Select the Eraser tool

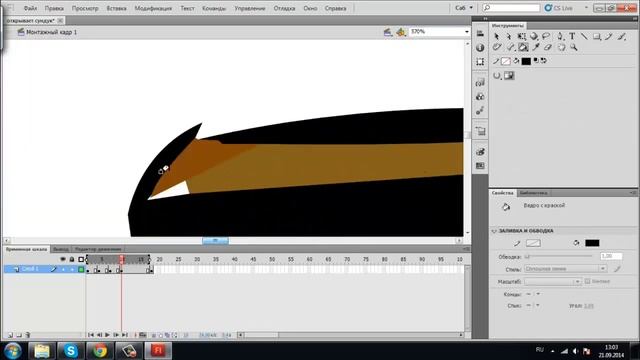(548, 47)
